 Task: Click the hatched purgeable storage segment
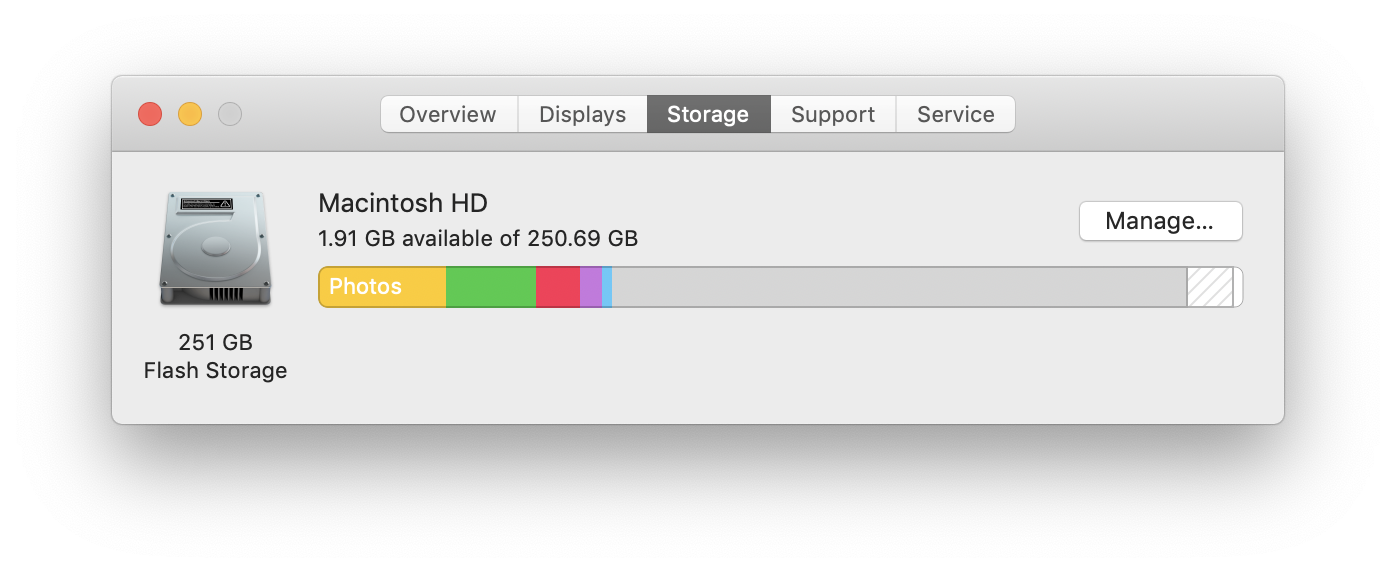tap(1210, 287)
